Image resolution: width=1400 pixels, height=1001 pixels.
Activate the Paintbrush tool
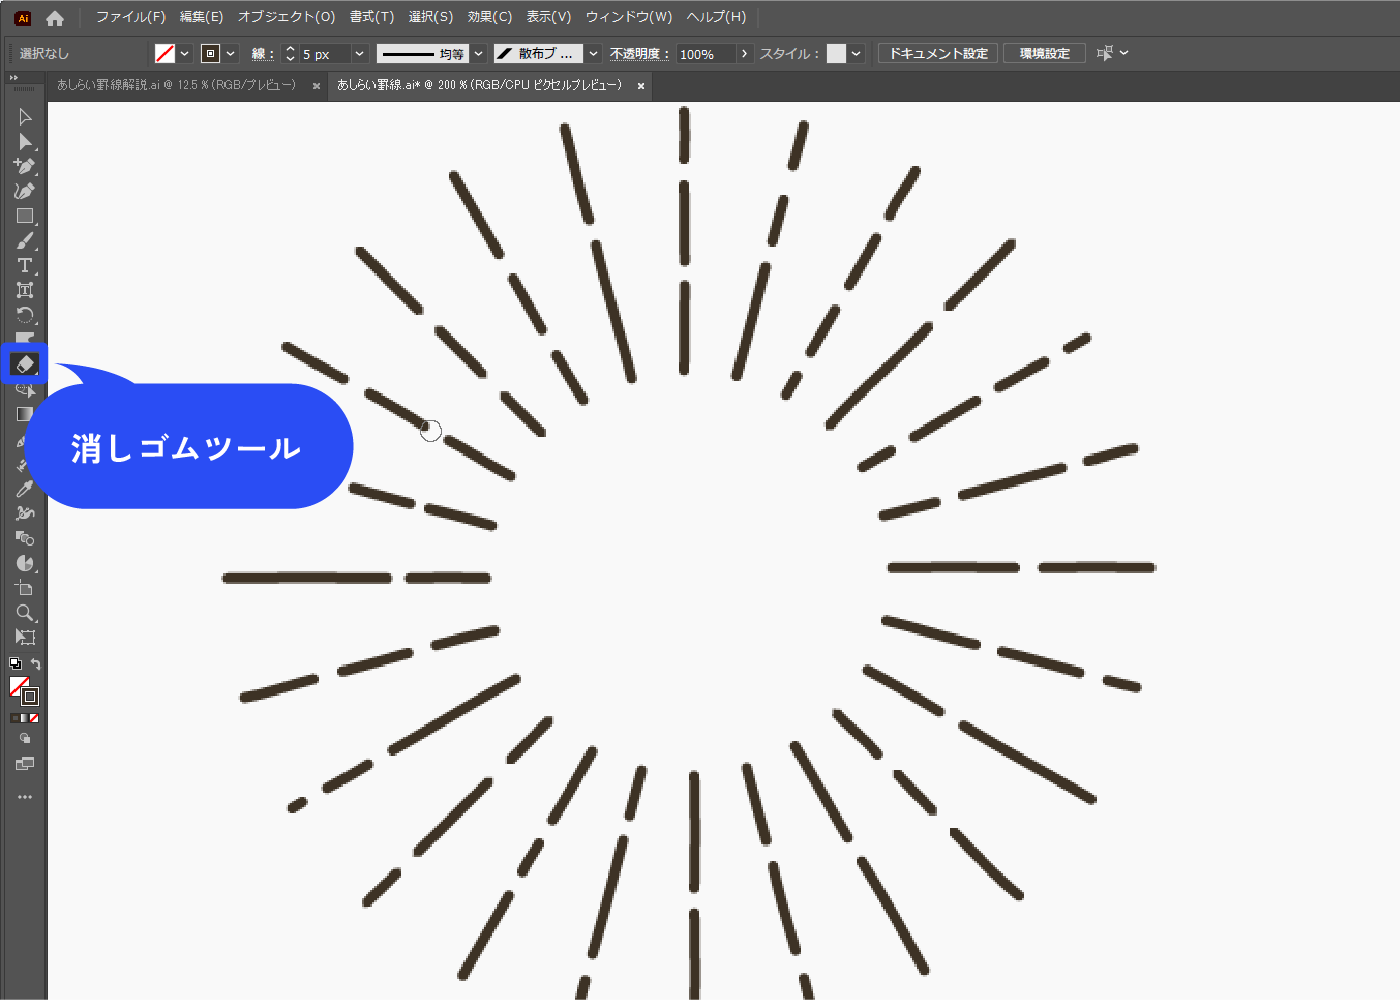25,241
